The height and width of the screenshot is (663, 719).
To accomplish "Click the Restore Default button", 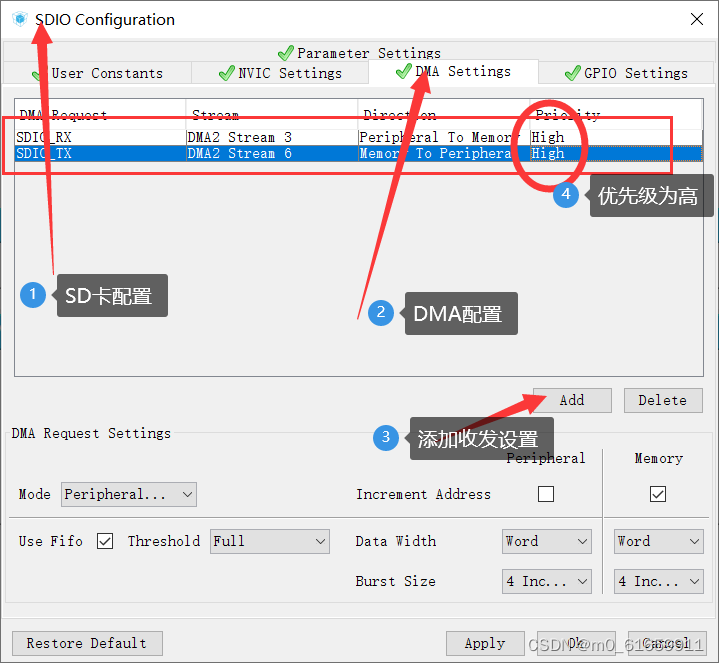I will click(87, 643).
